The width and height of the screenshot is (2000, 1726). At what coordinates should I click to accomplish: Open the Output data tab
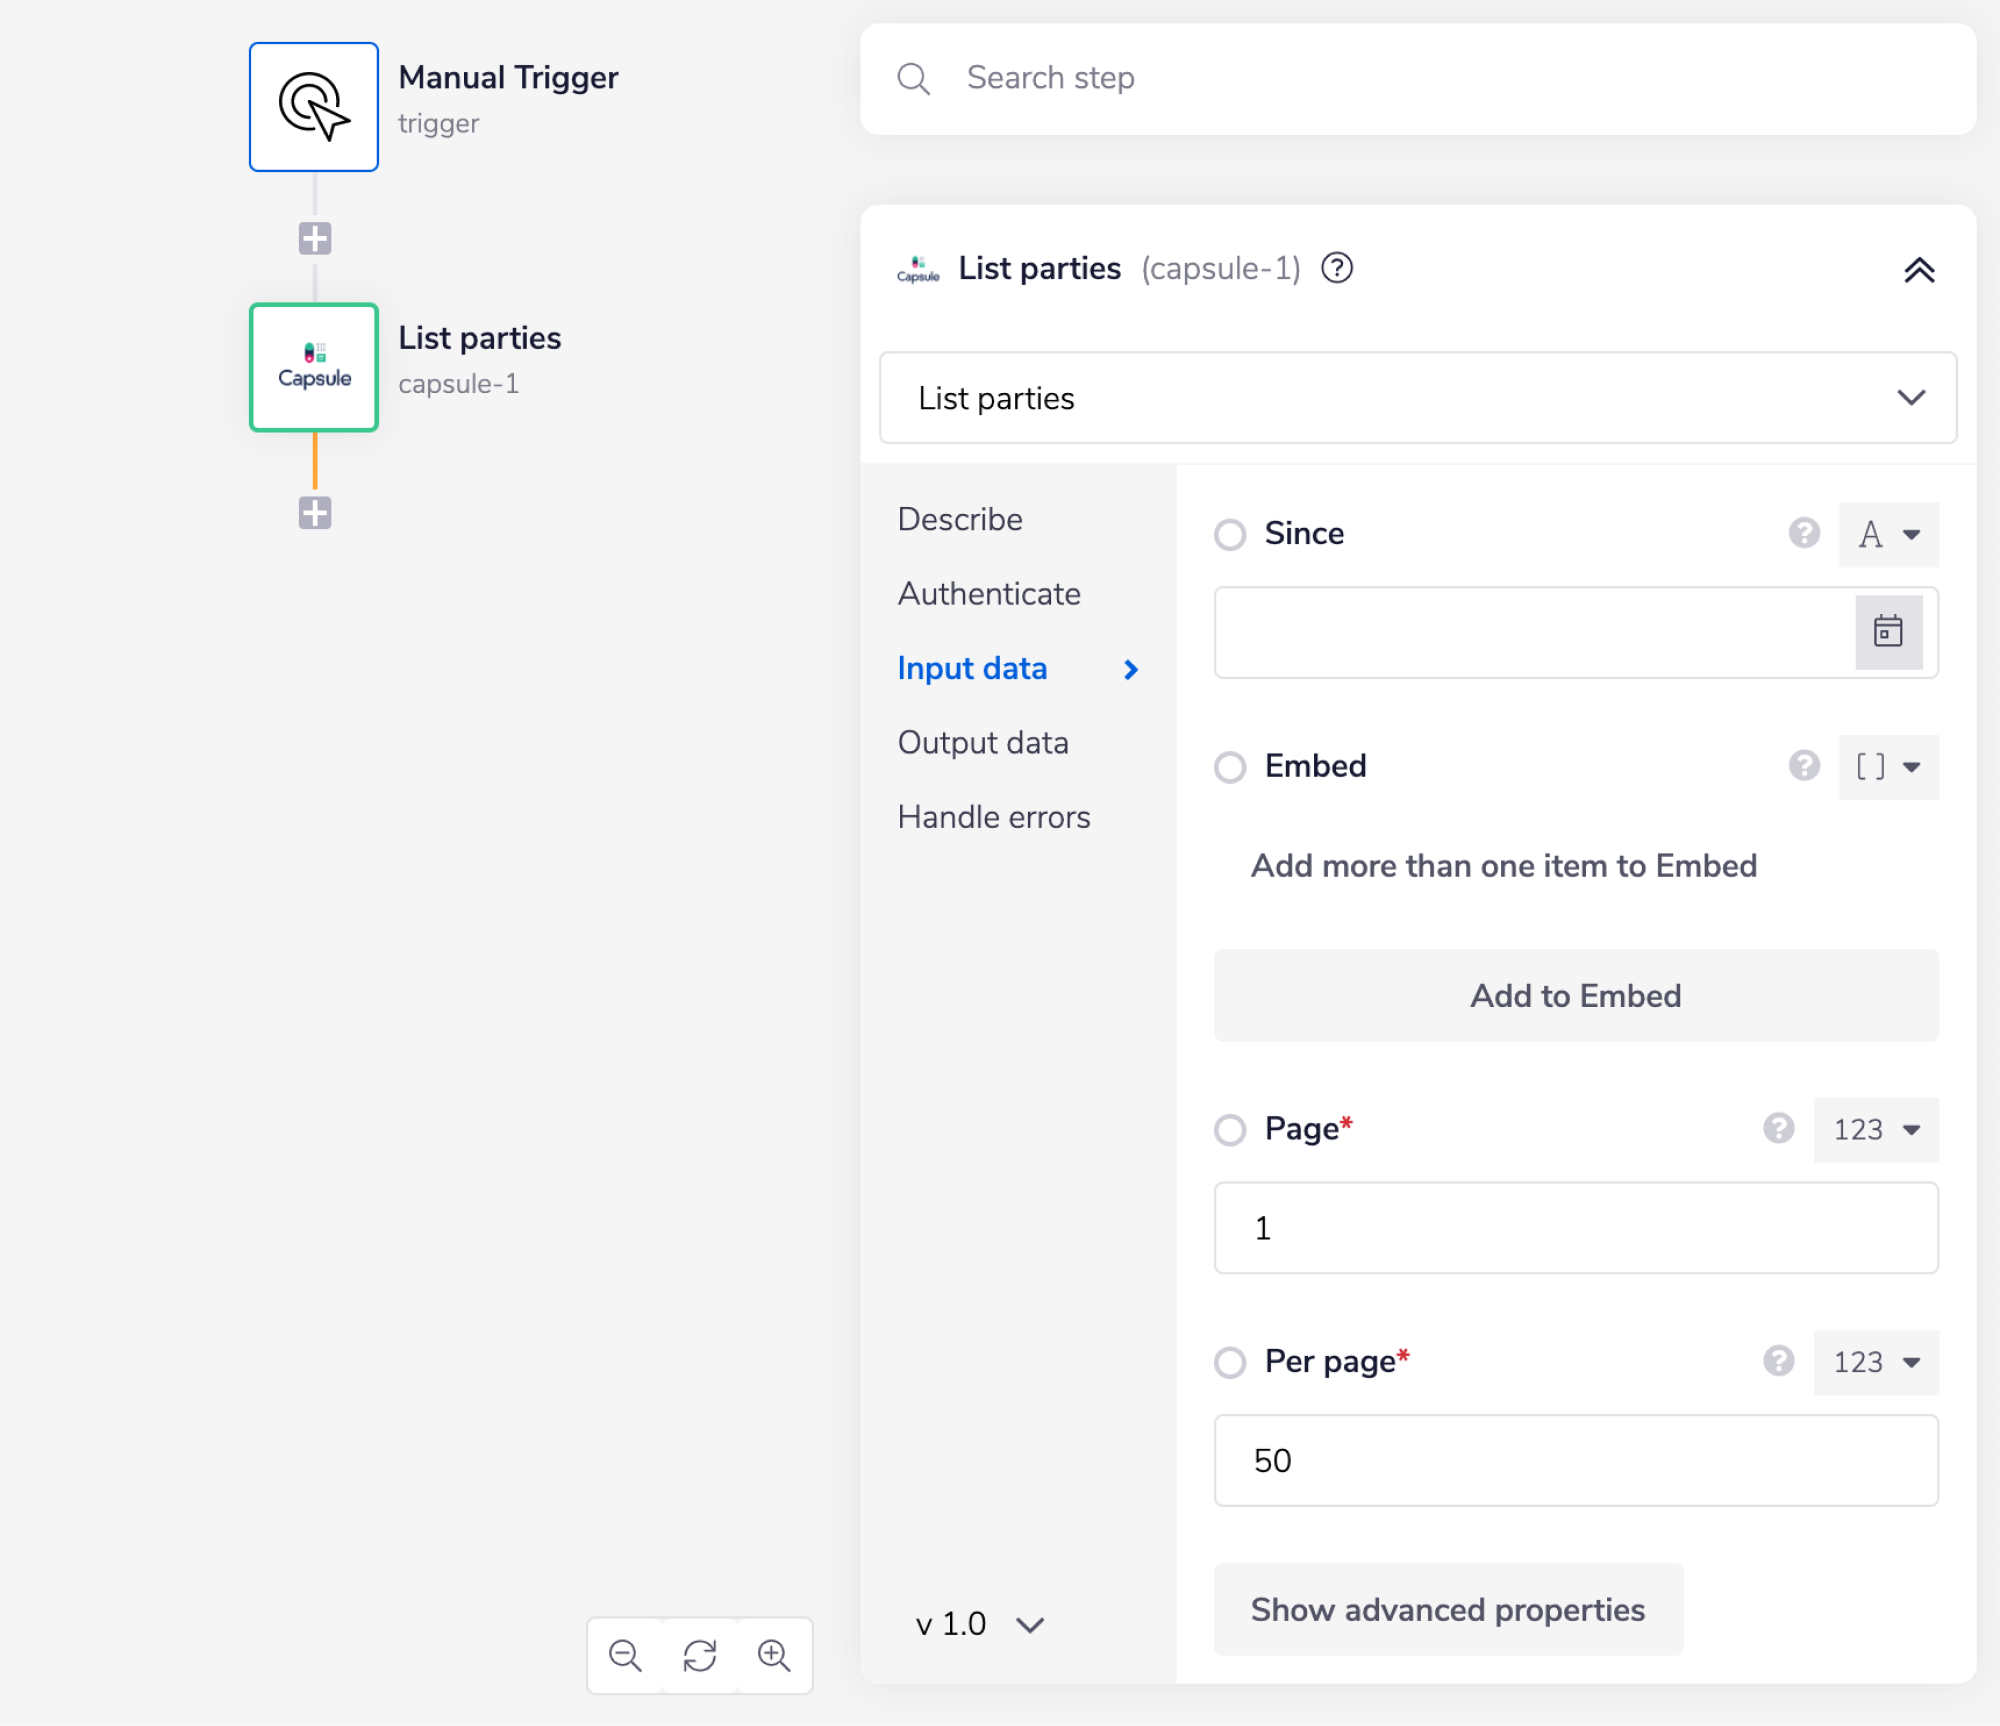pos(983,743)
